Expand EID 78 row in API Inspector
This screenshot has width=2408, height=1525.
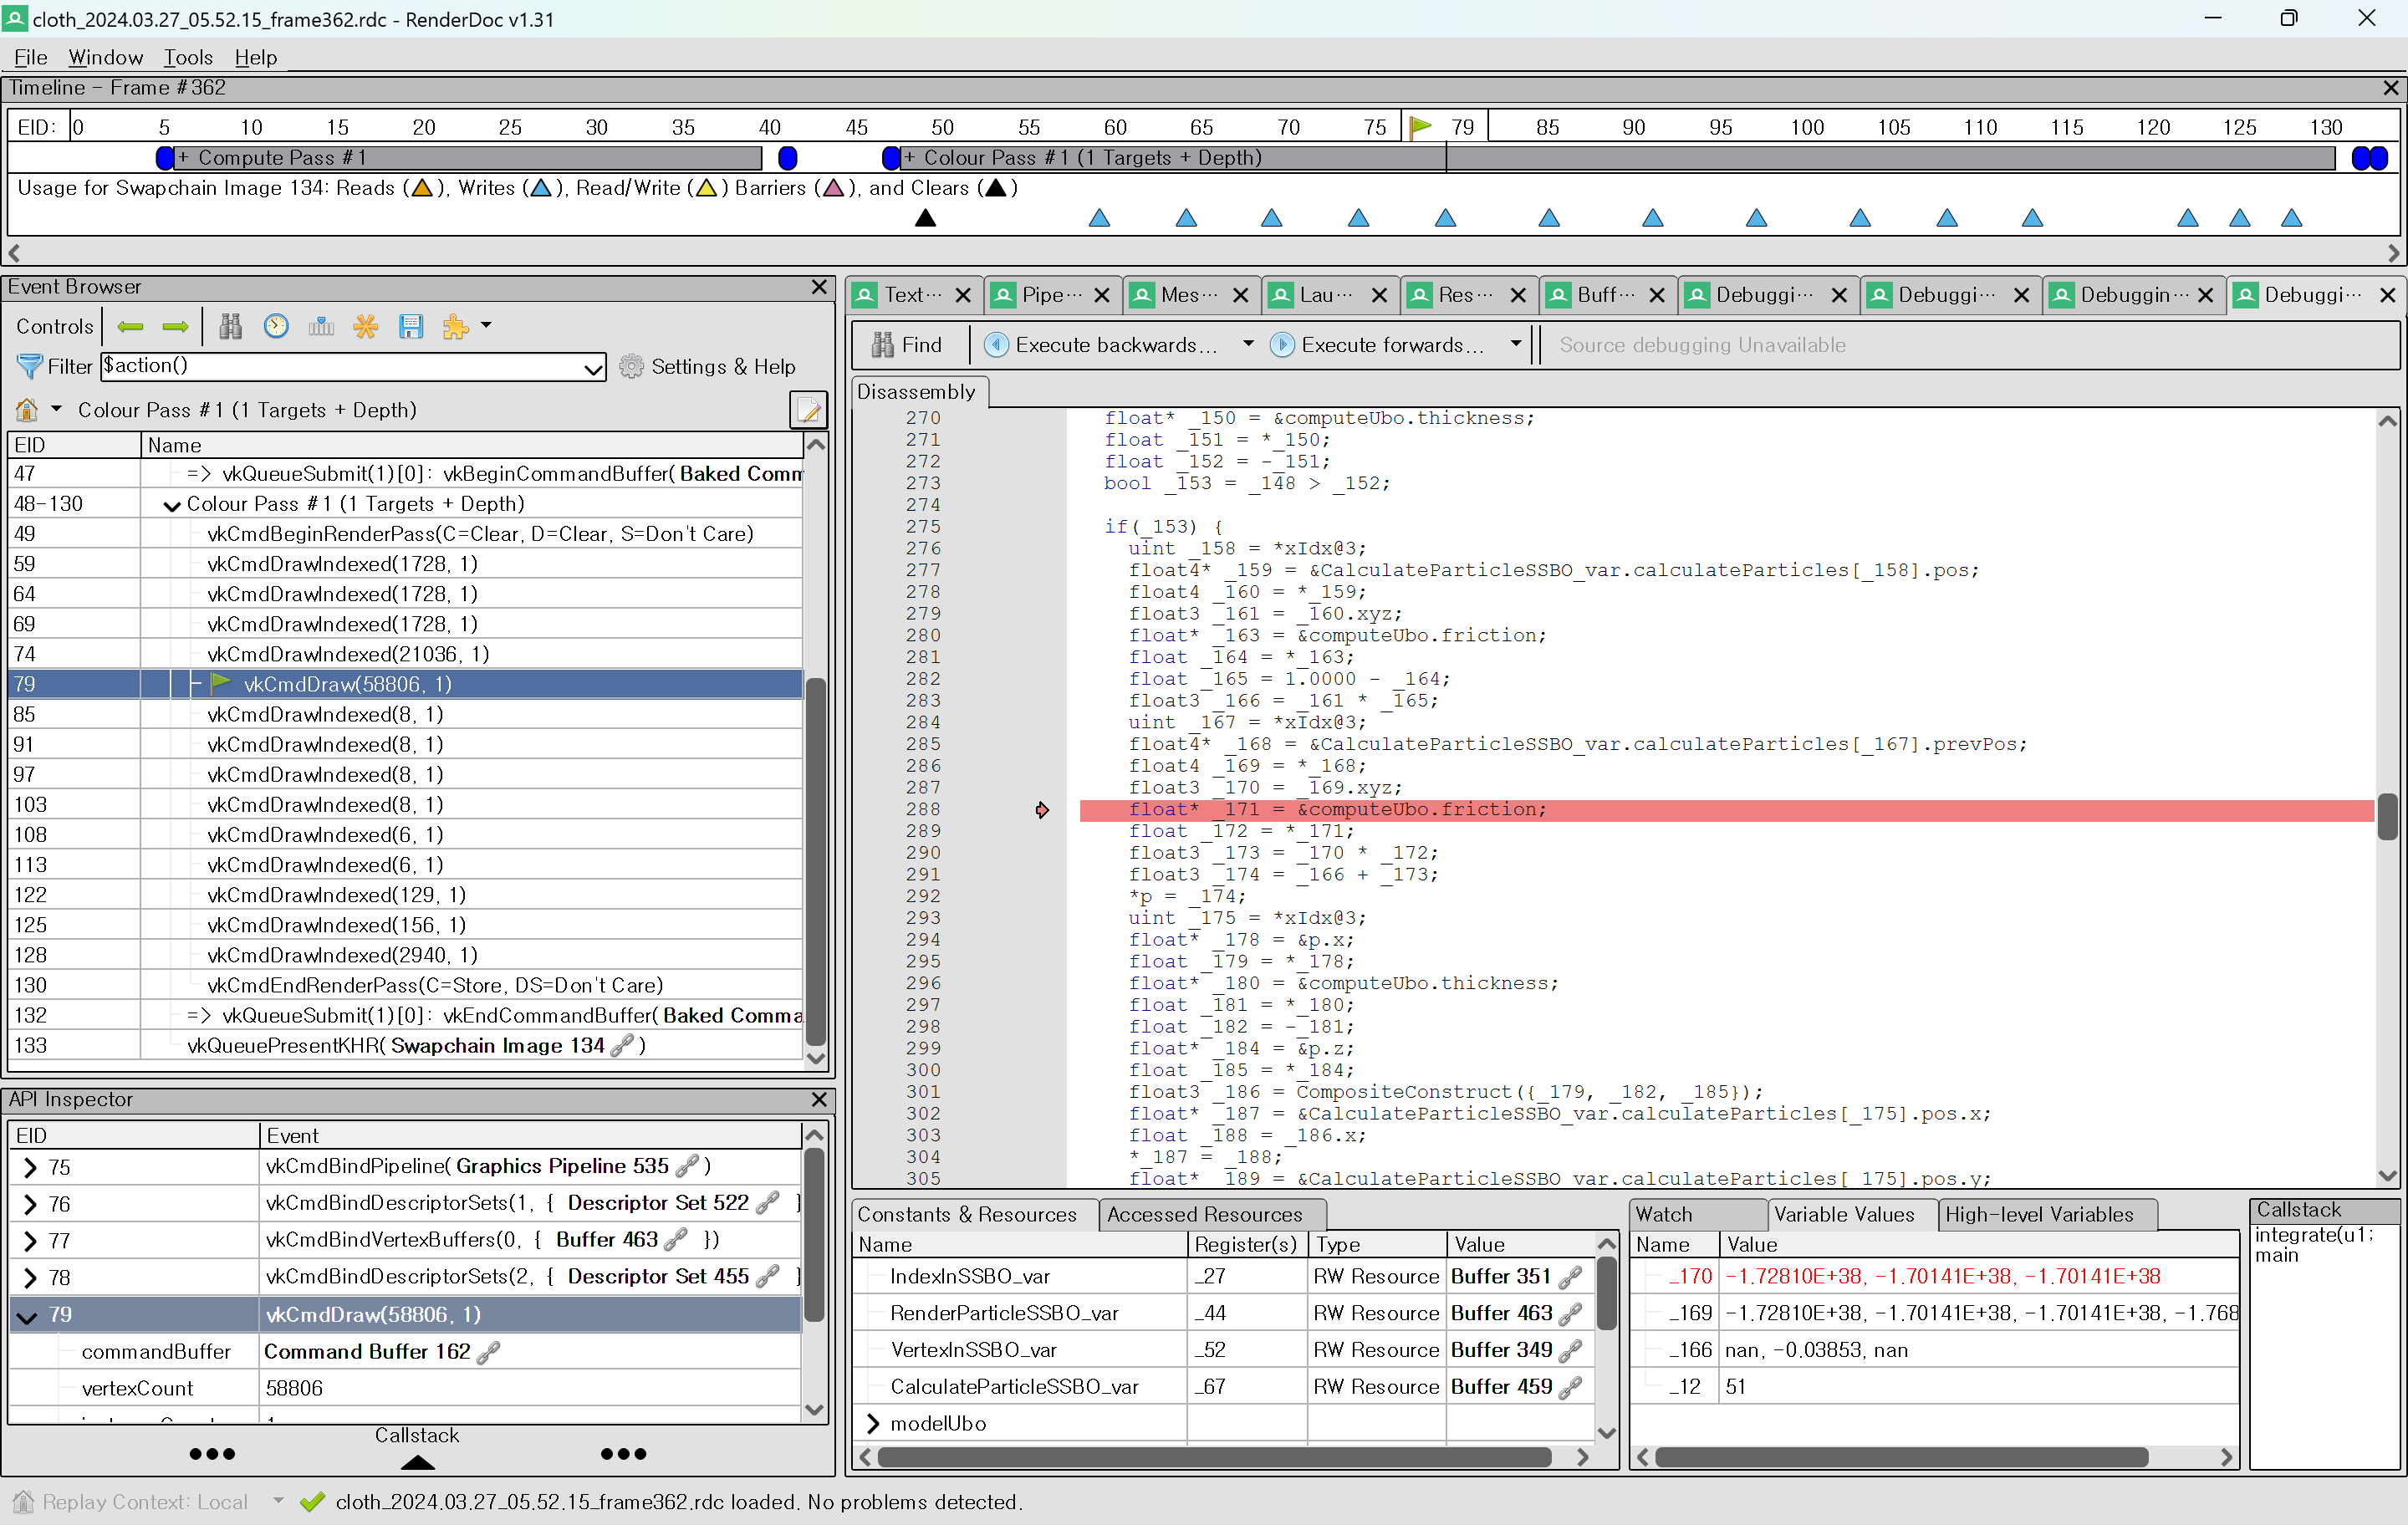point(29,1278)
